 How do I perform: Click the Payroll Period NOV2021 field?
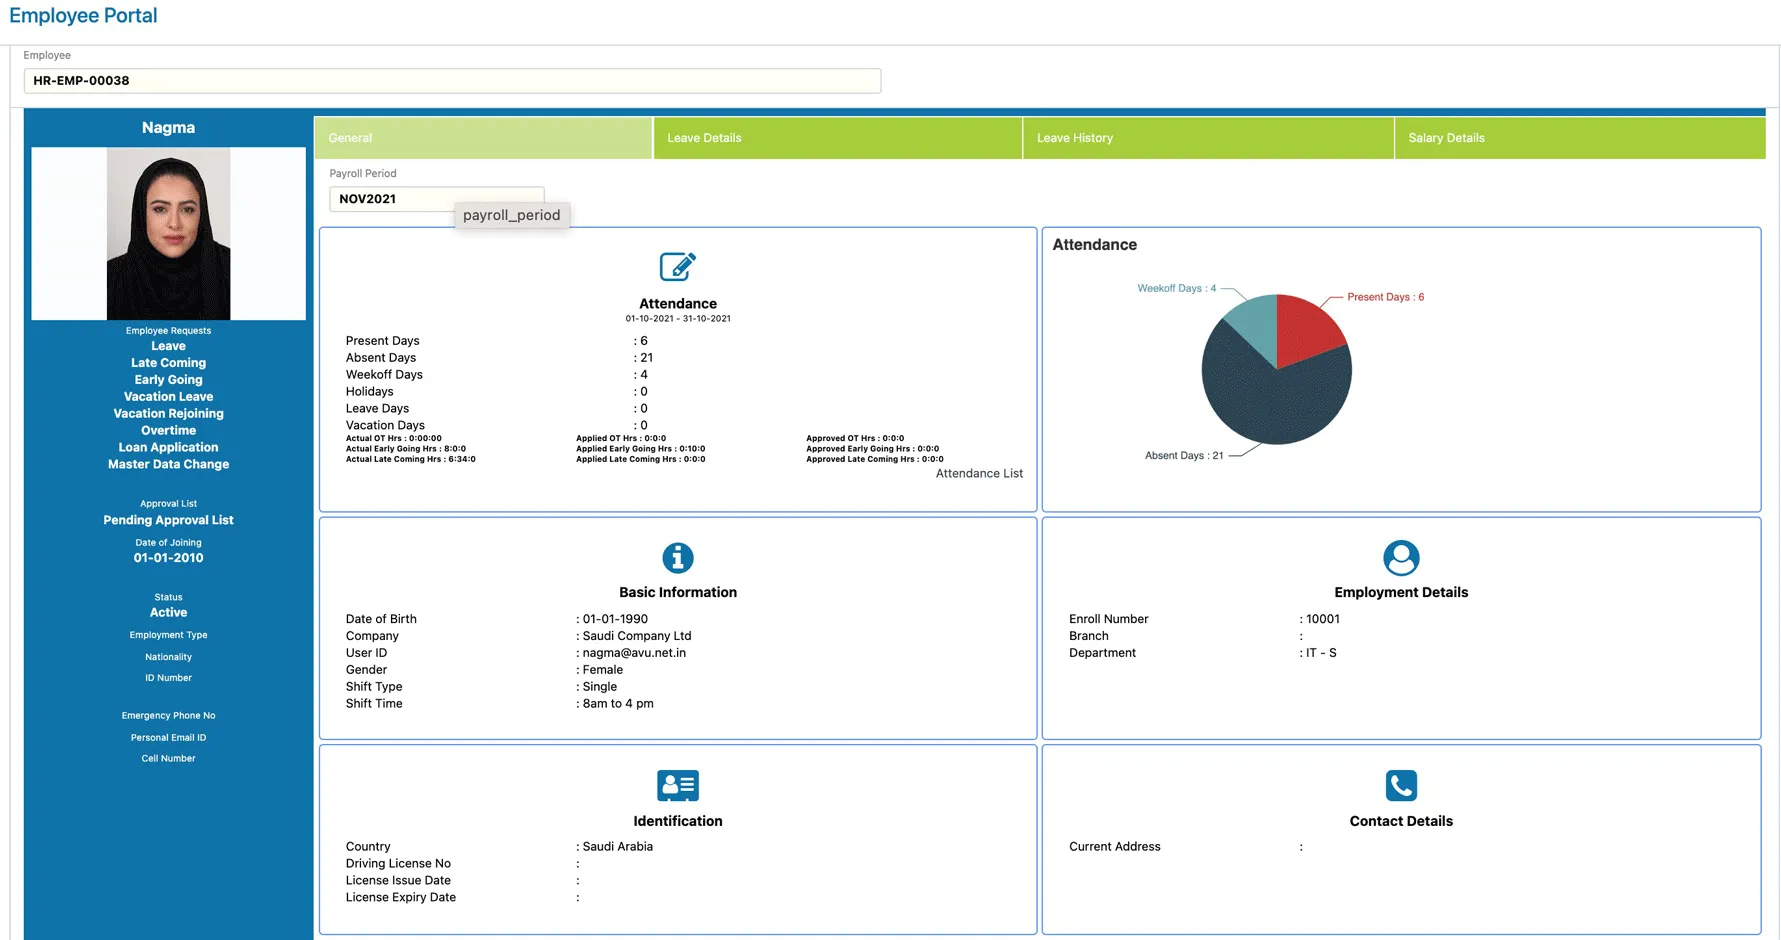(x=436, y=198)
